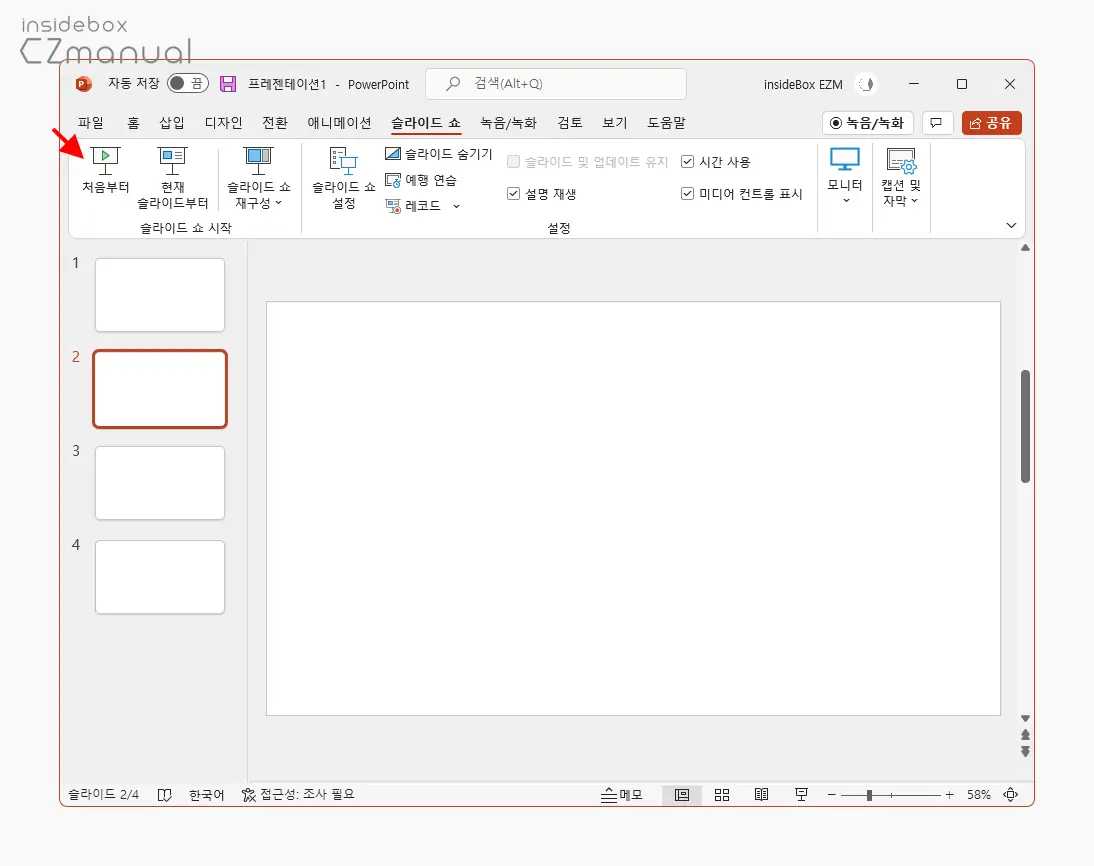Viewport: 1094px width, 866px height.
Task: Click scrollbar up arrow
Action: point(1025,248)
